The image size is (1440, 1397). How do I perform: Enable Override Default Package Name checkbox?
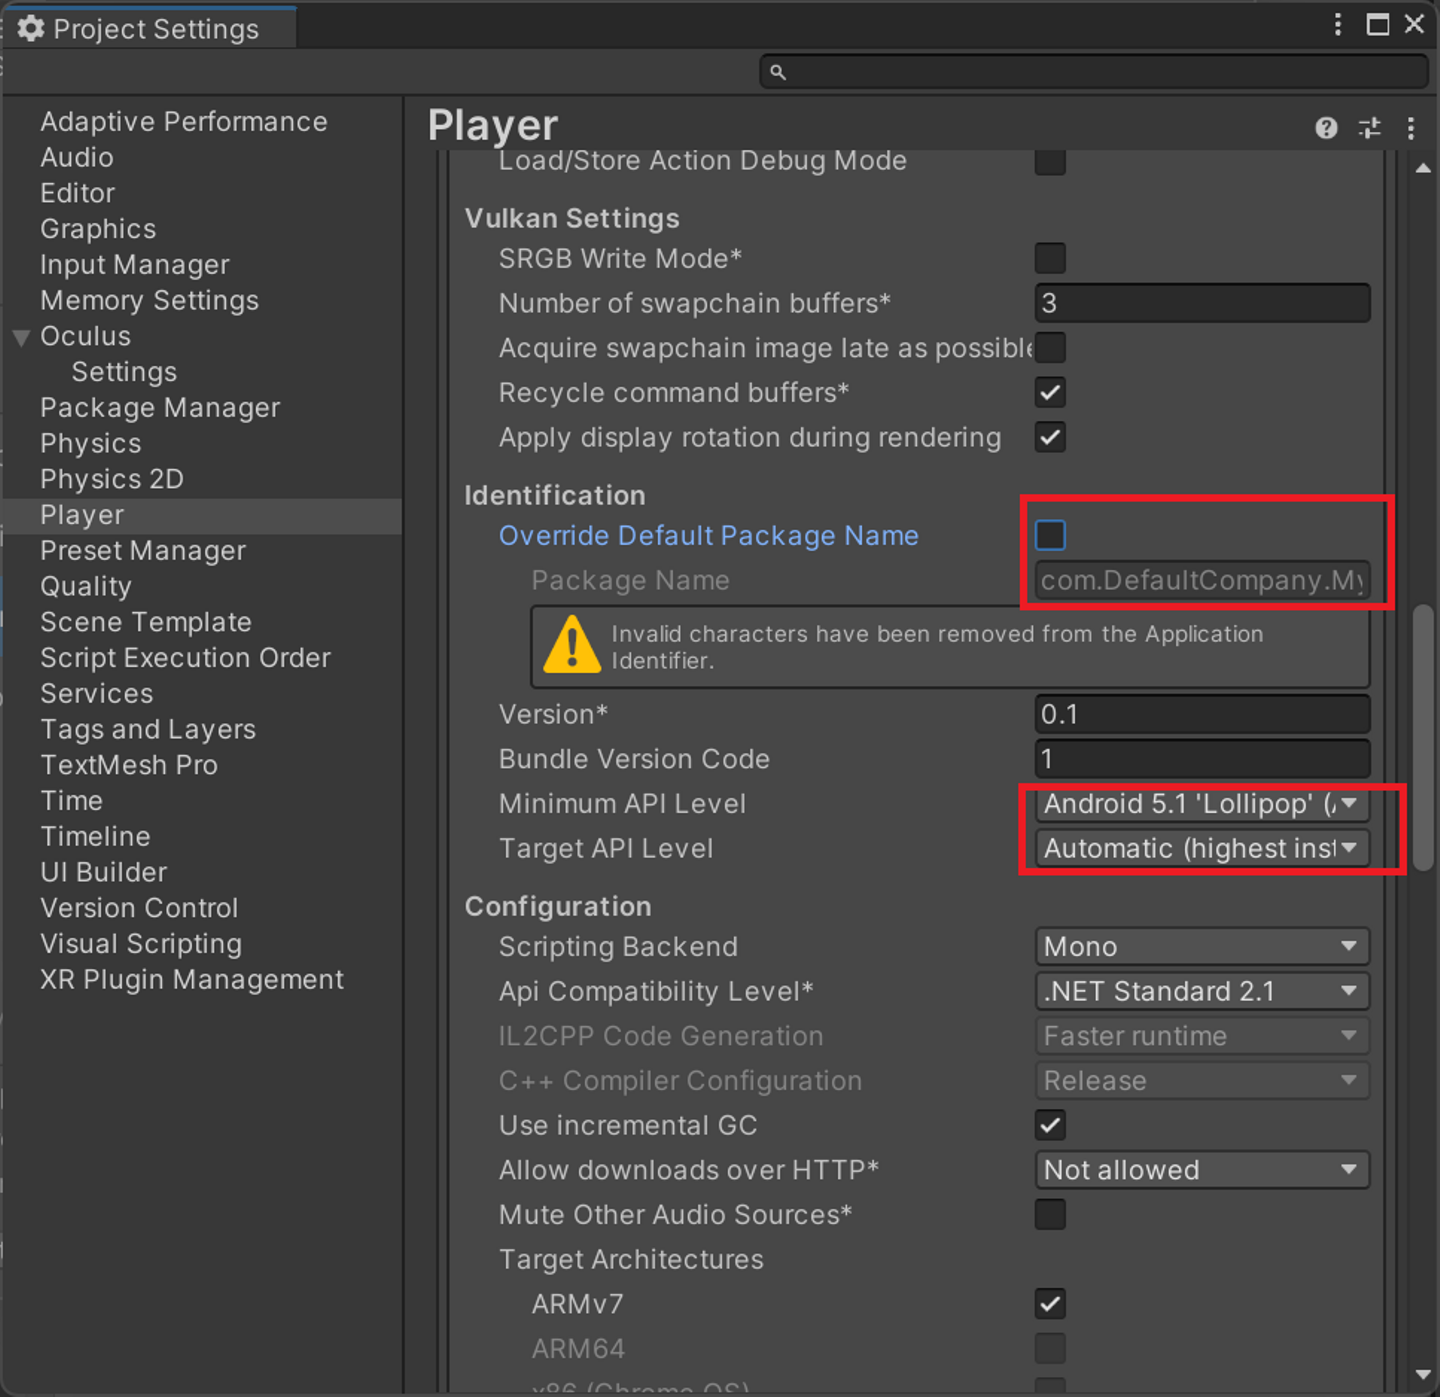coord(1050,535)
